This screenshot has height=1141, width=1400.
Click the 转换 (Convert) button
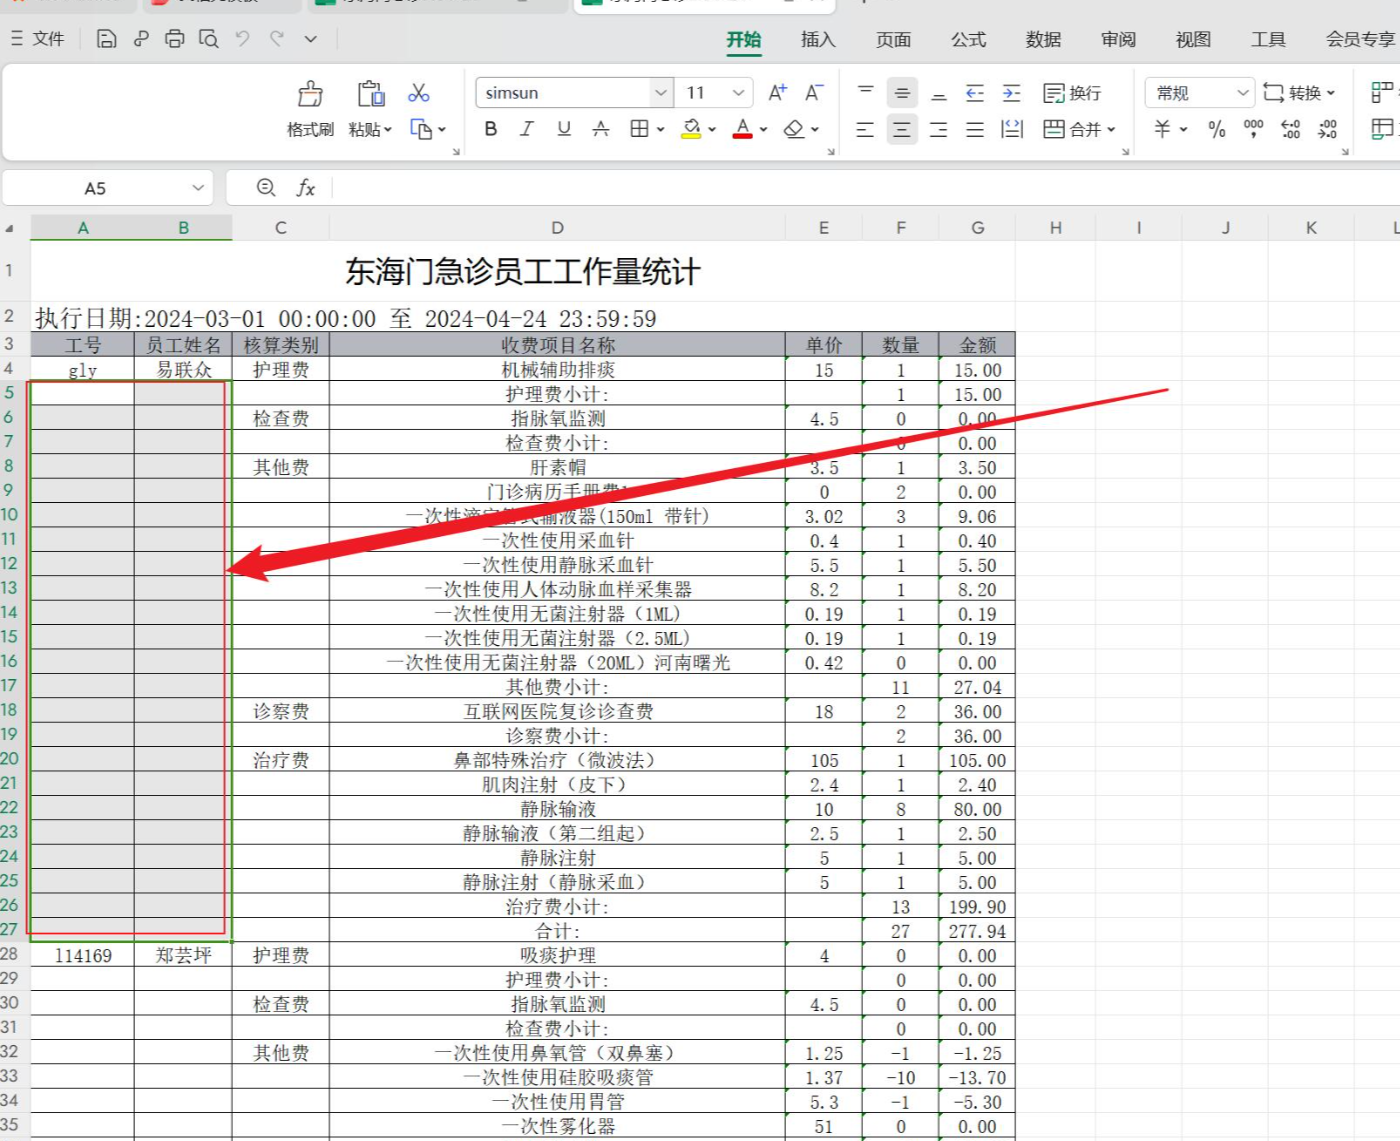click(x=1299, y=93)
